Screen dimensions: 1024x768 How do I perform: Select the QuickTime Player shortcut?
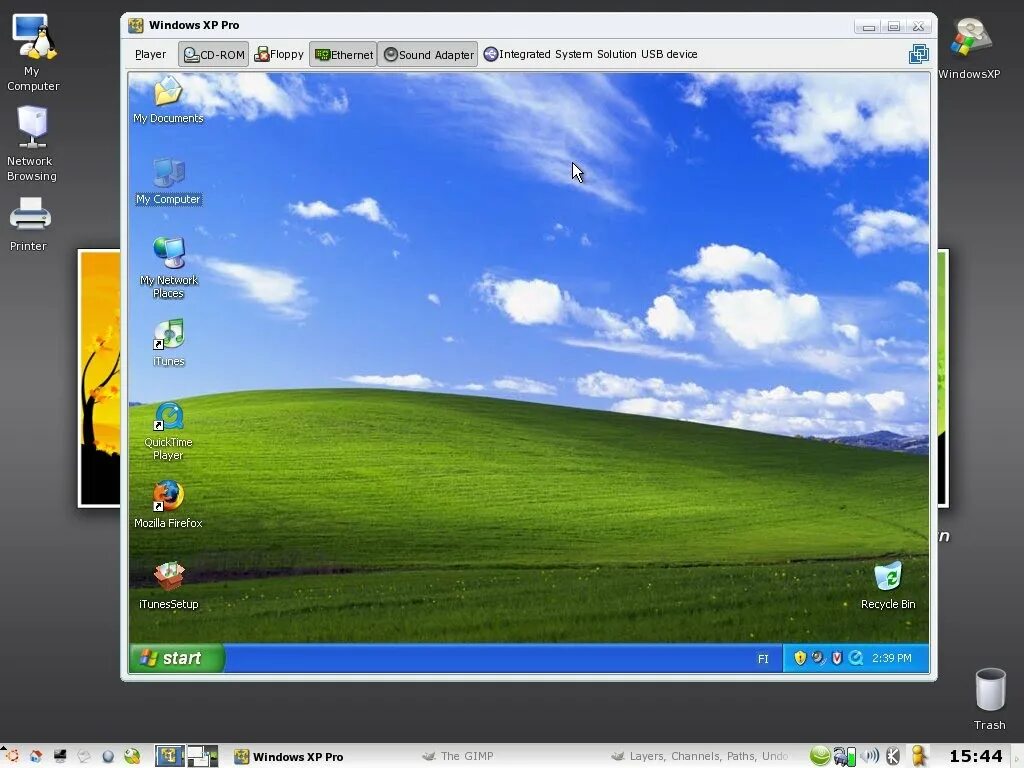click(x=168, y=431)
